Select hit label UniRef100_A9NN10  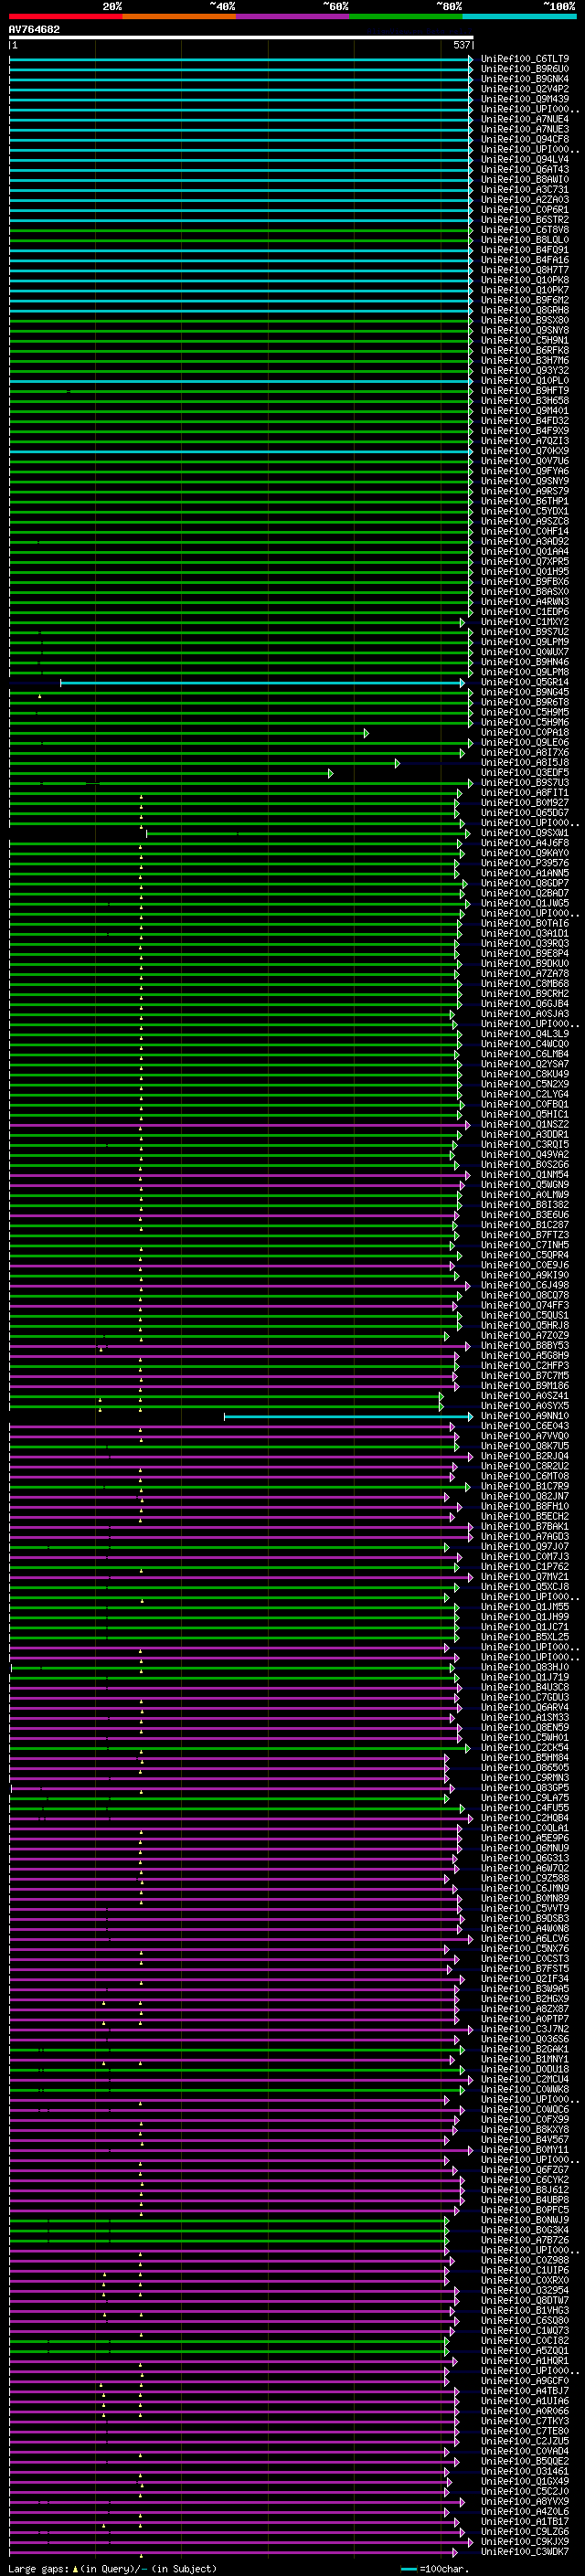pos(525,1416)
